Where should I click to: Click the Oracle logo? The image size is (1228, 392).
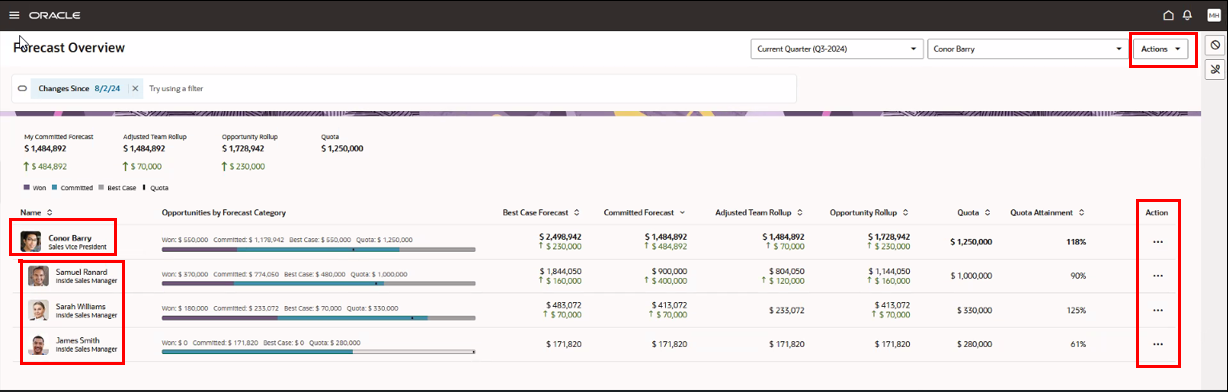coord(55,15)
